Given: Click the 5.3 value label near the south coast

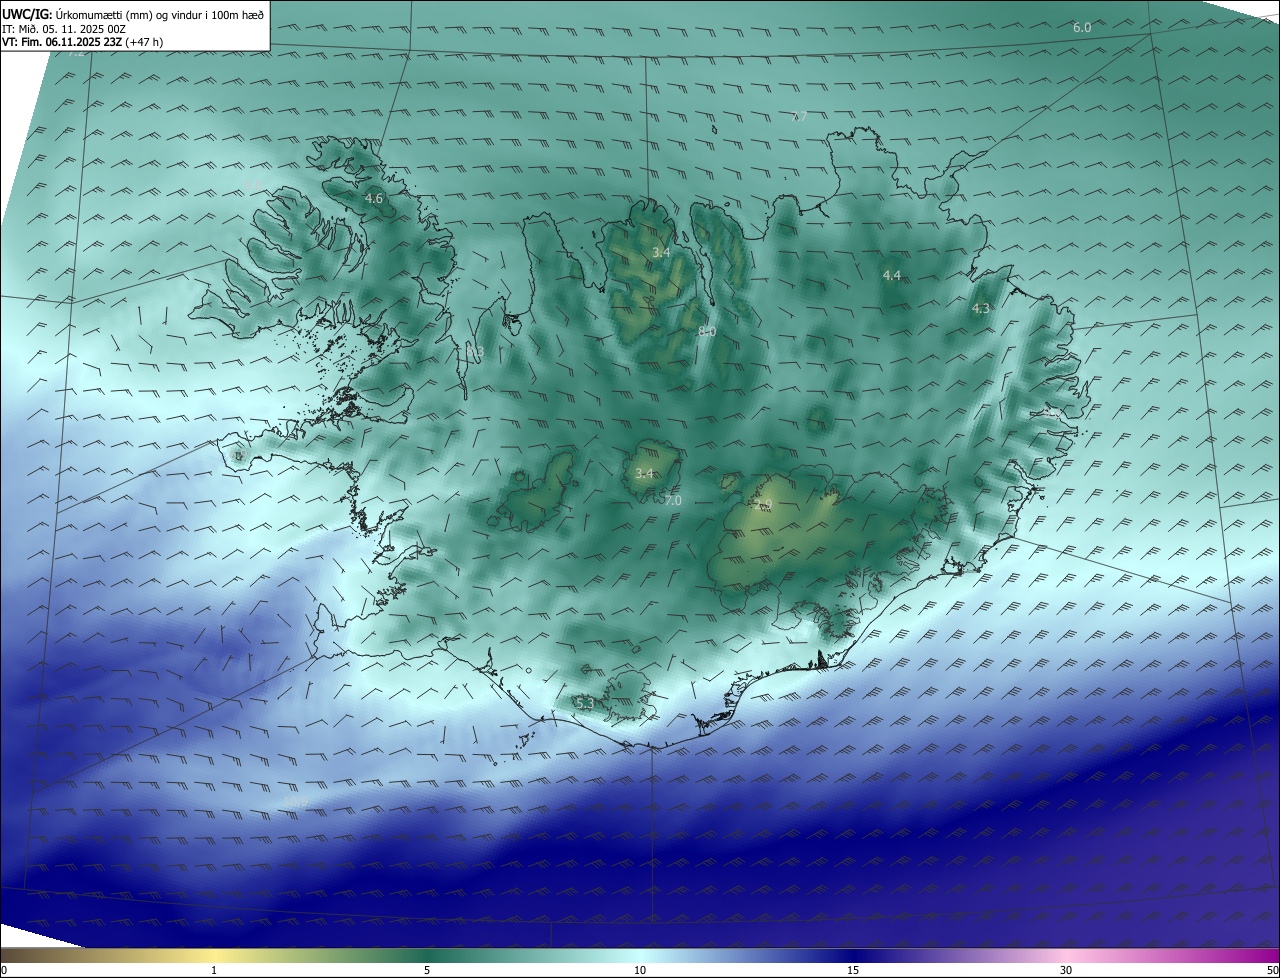Looking at the screenshot, I should [x=585, y=704].
